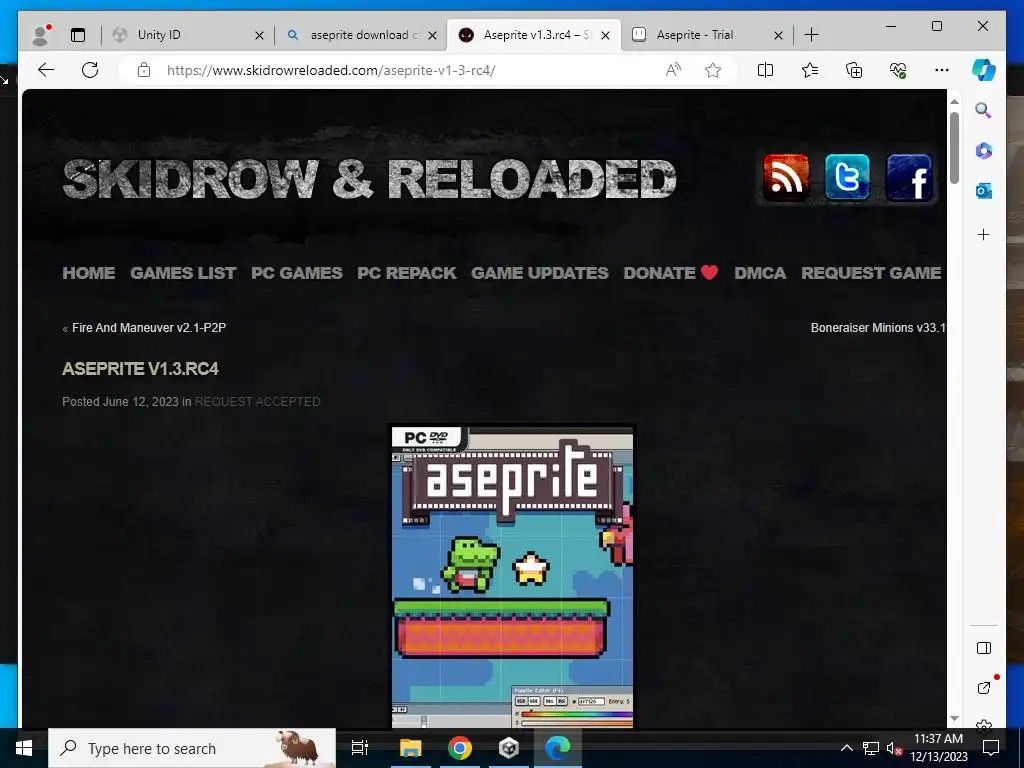Screen dimensions: 1024x768
Task: Open Skidrow Twitter icon
Action: pos(847,178)
